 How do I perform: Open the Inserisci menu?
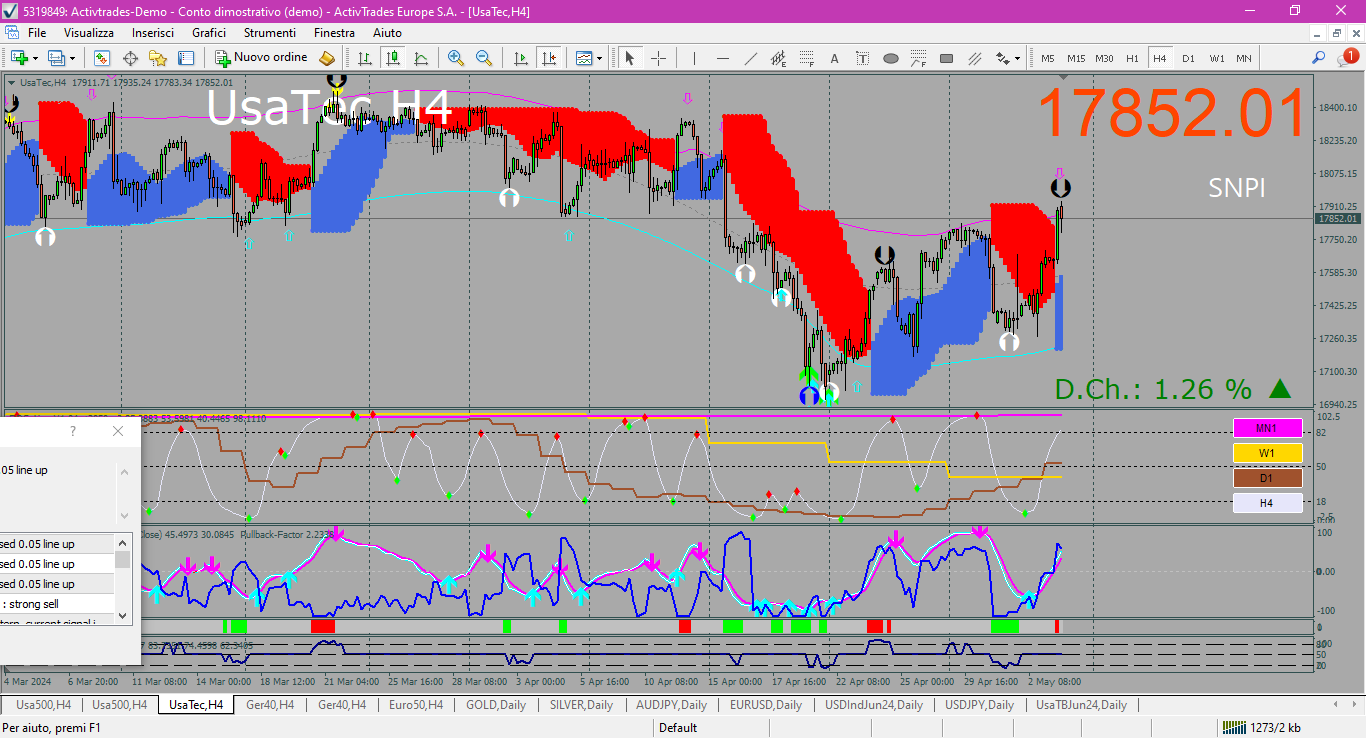[x=153, y=33]
